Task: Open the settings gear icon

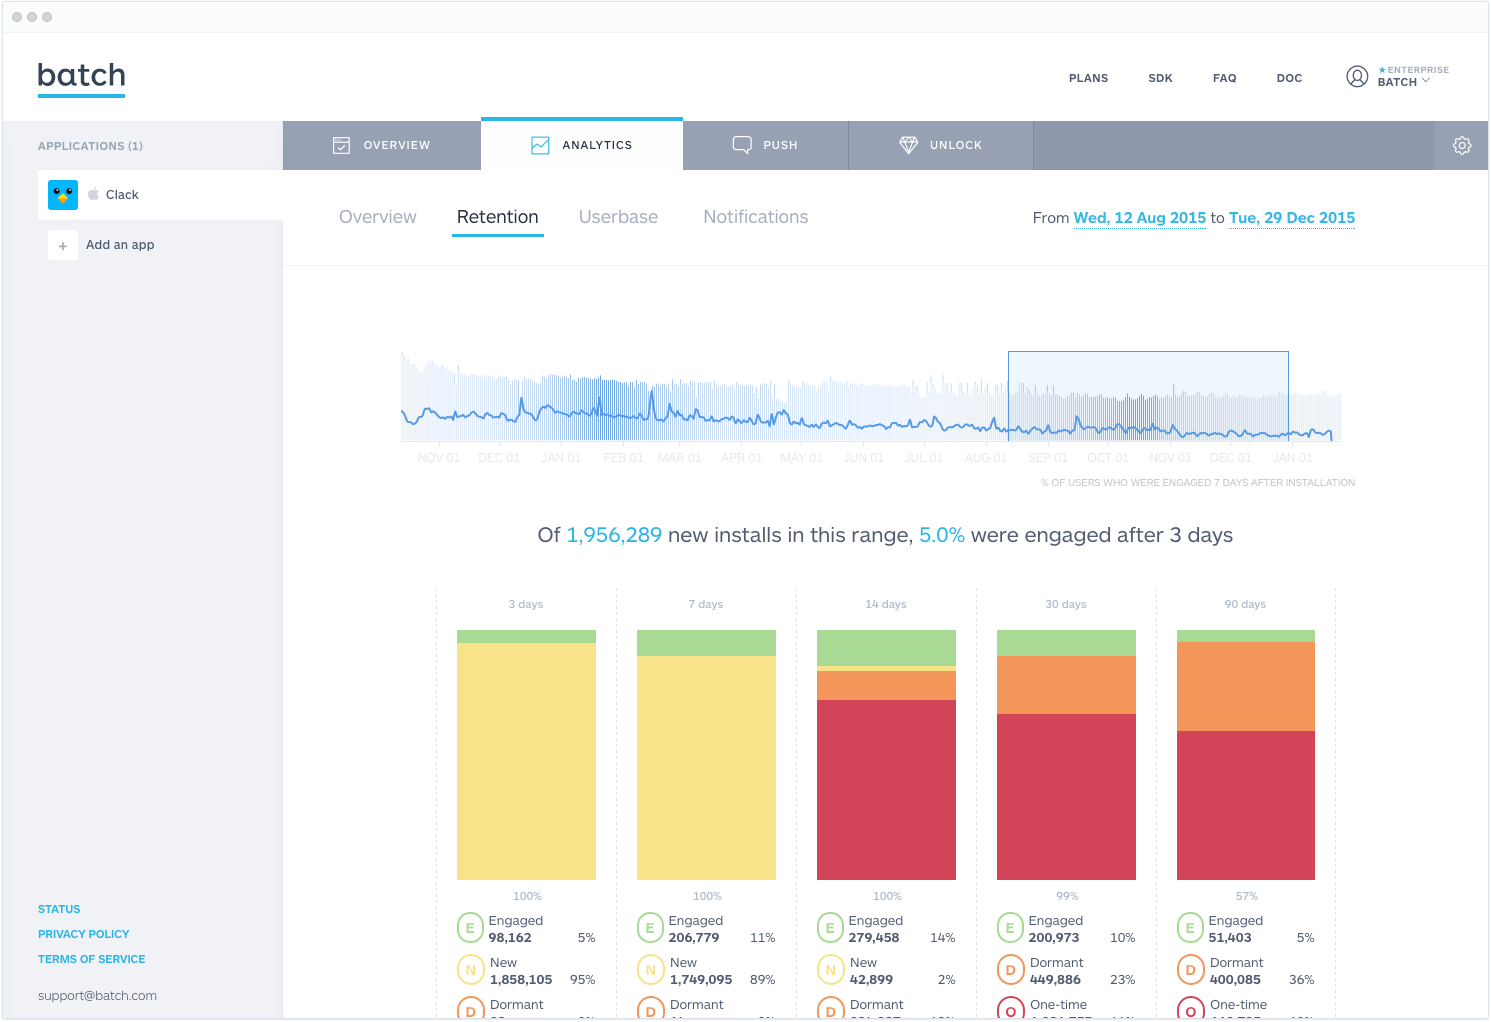Action: pyautogui.click(x=1461, y=146)
